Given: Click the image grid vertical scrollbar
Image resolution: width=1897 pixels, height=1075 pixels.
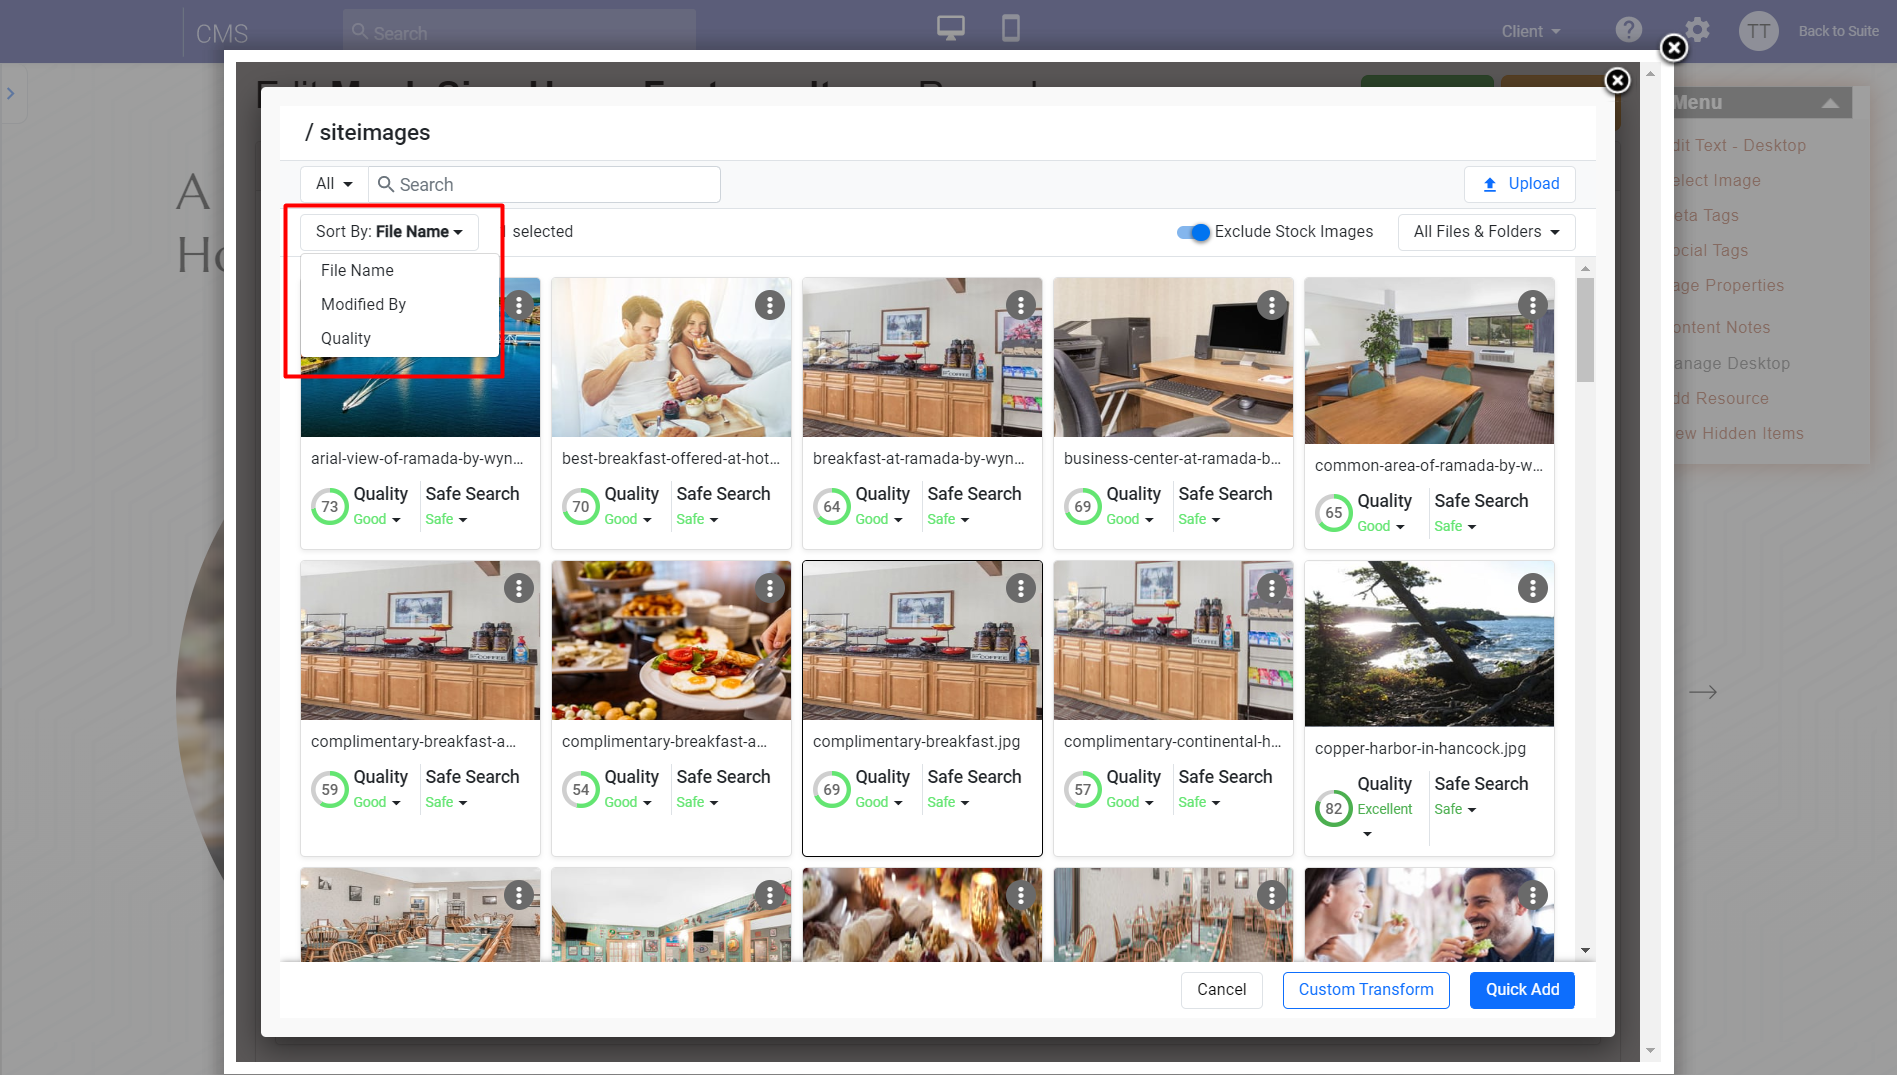Looking at the screenshot, I should tap(1585, 330).
